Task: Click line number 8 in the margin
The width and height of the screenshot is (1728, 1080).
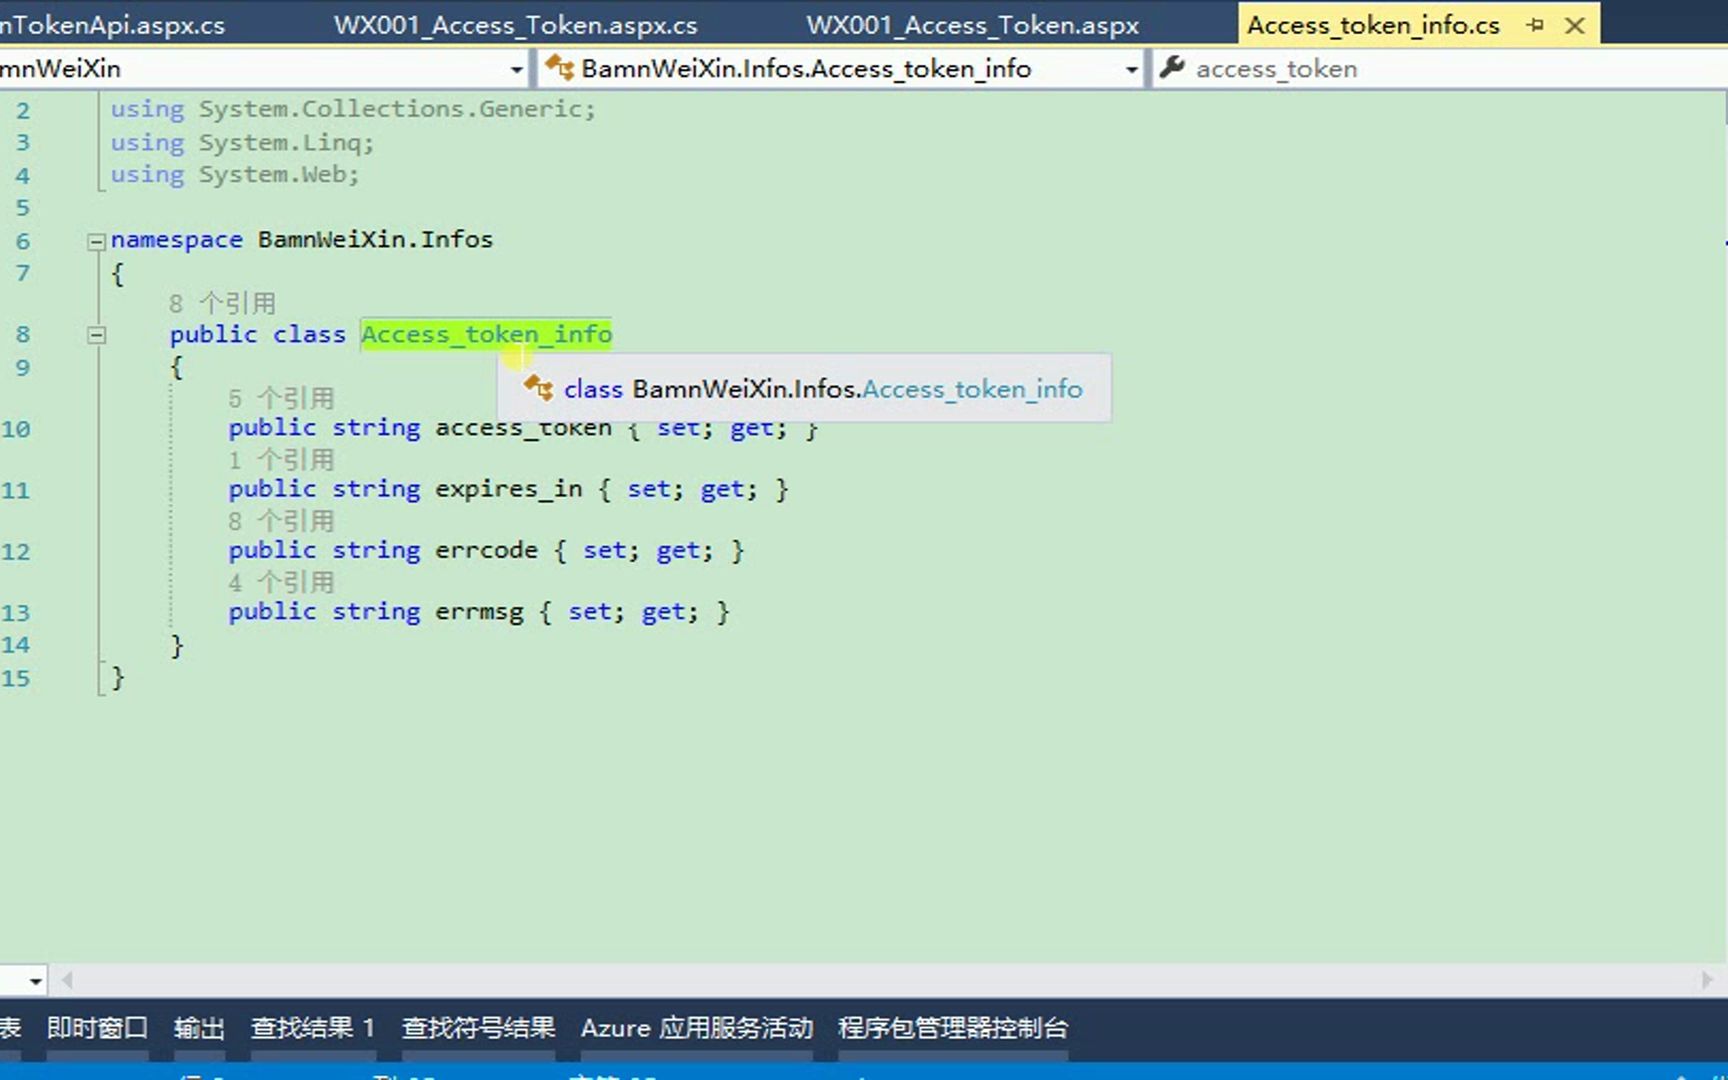Action: click(x=22, y=335)
